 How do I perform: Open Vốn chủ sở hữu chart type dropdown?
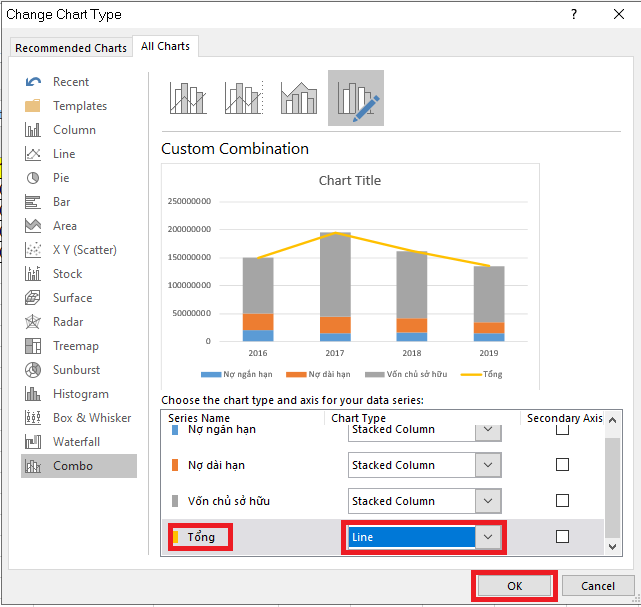[x=487, y=501]
